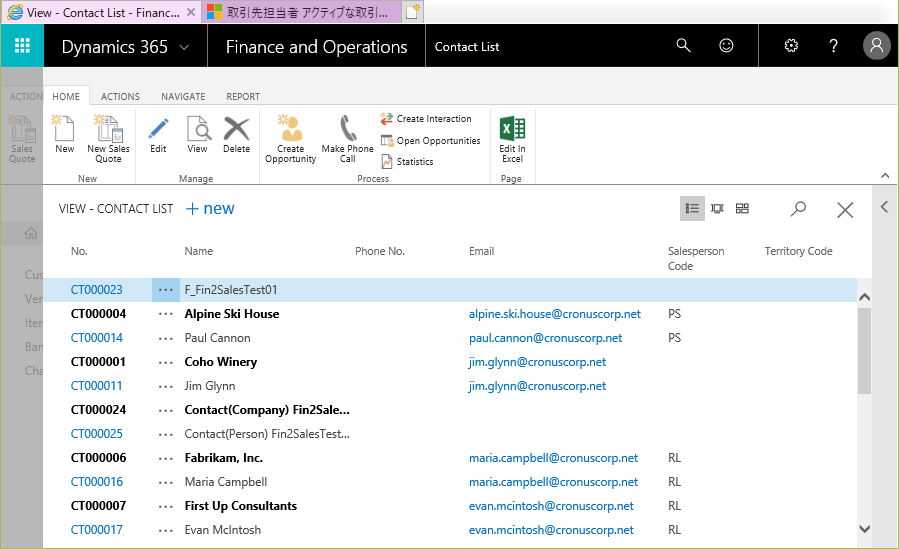This screenshot has width=899, height=549.
Task: Click the '+ new' link
Action: [210, 209]
